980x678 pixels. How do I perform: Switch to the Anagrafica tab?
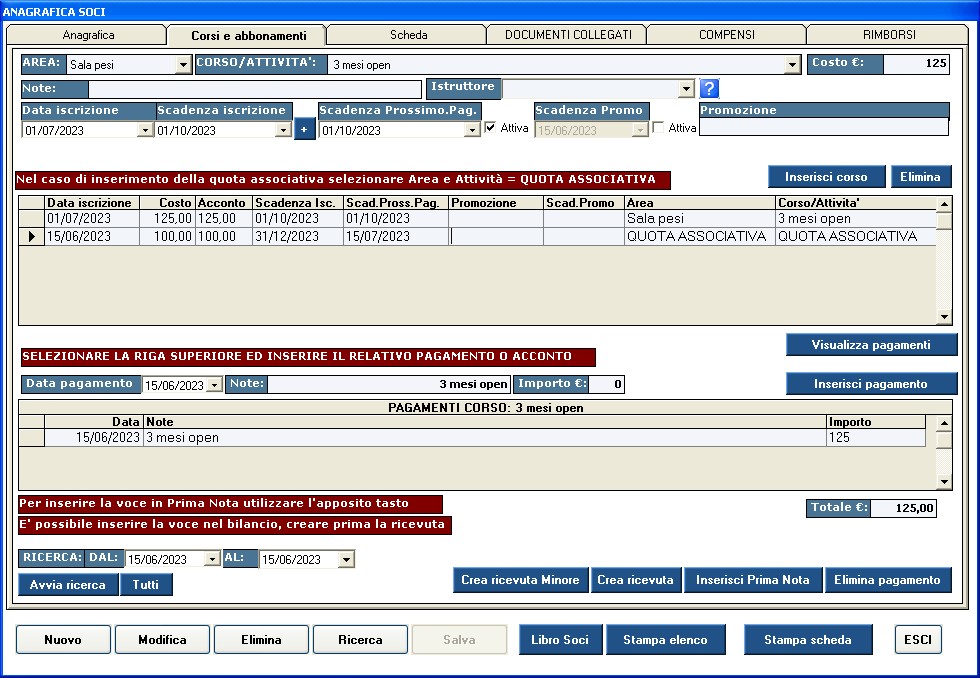click(88, 35)
